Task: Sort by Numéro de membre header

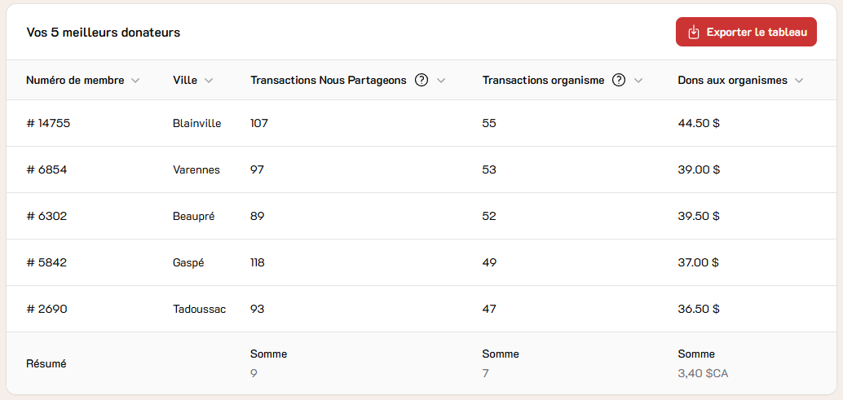Action: [x=75, y=80]
